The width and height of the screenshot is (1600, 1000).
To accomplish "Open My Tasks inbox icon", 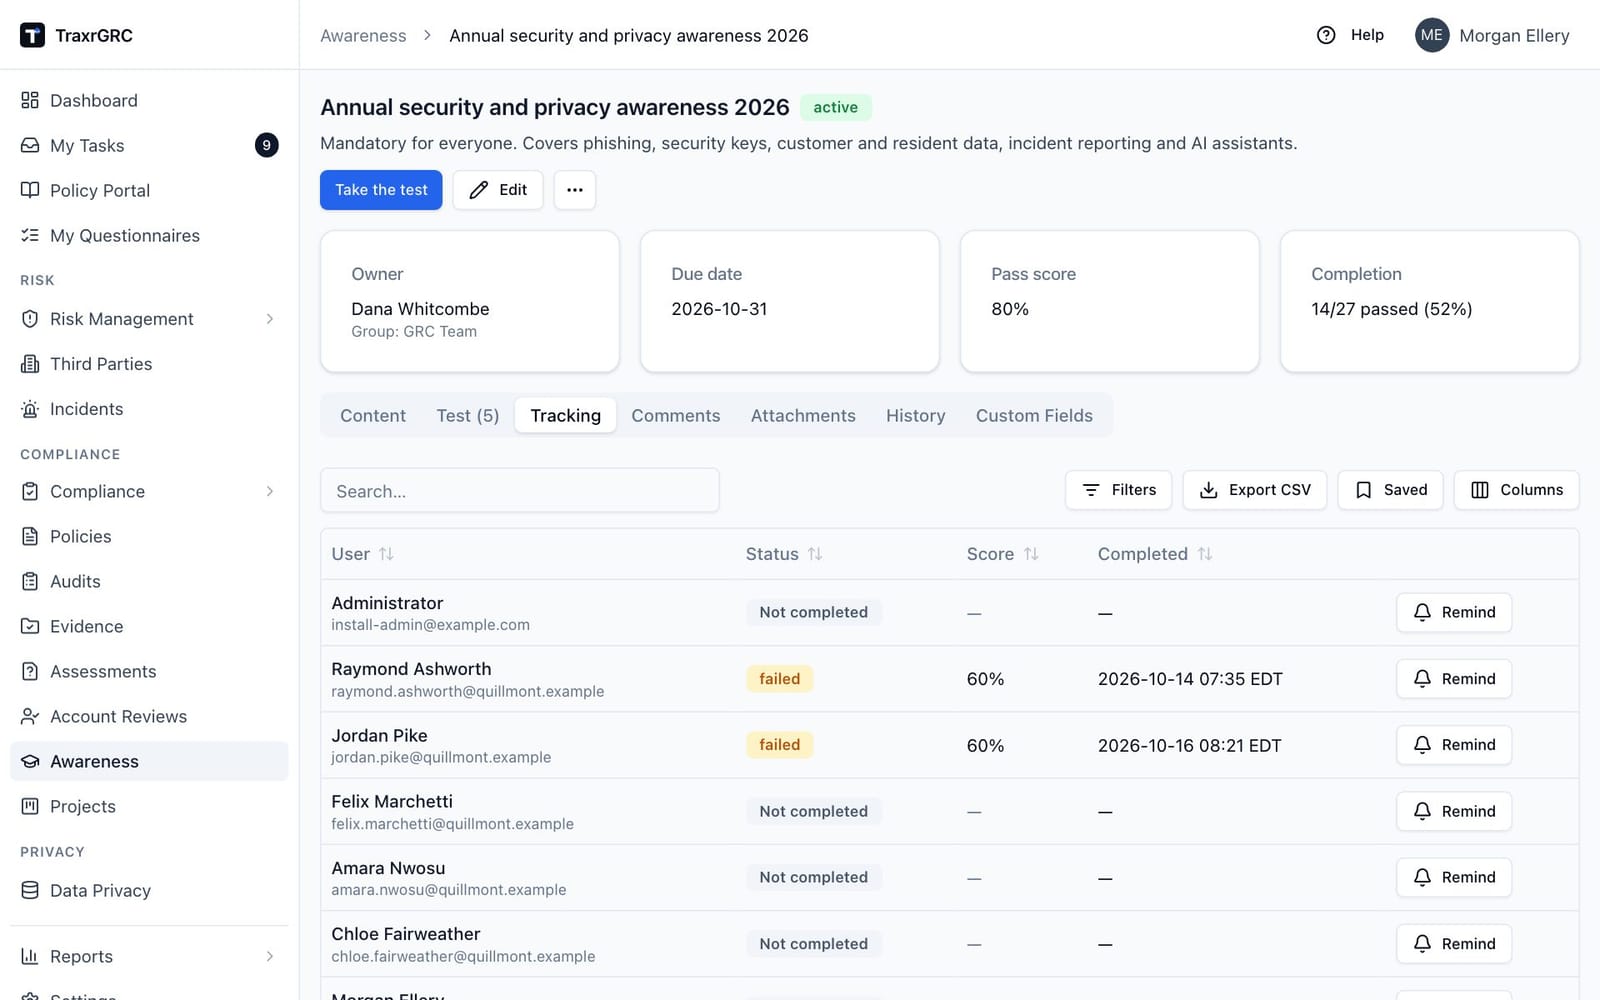I will click(x=30, y=145).
